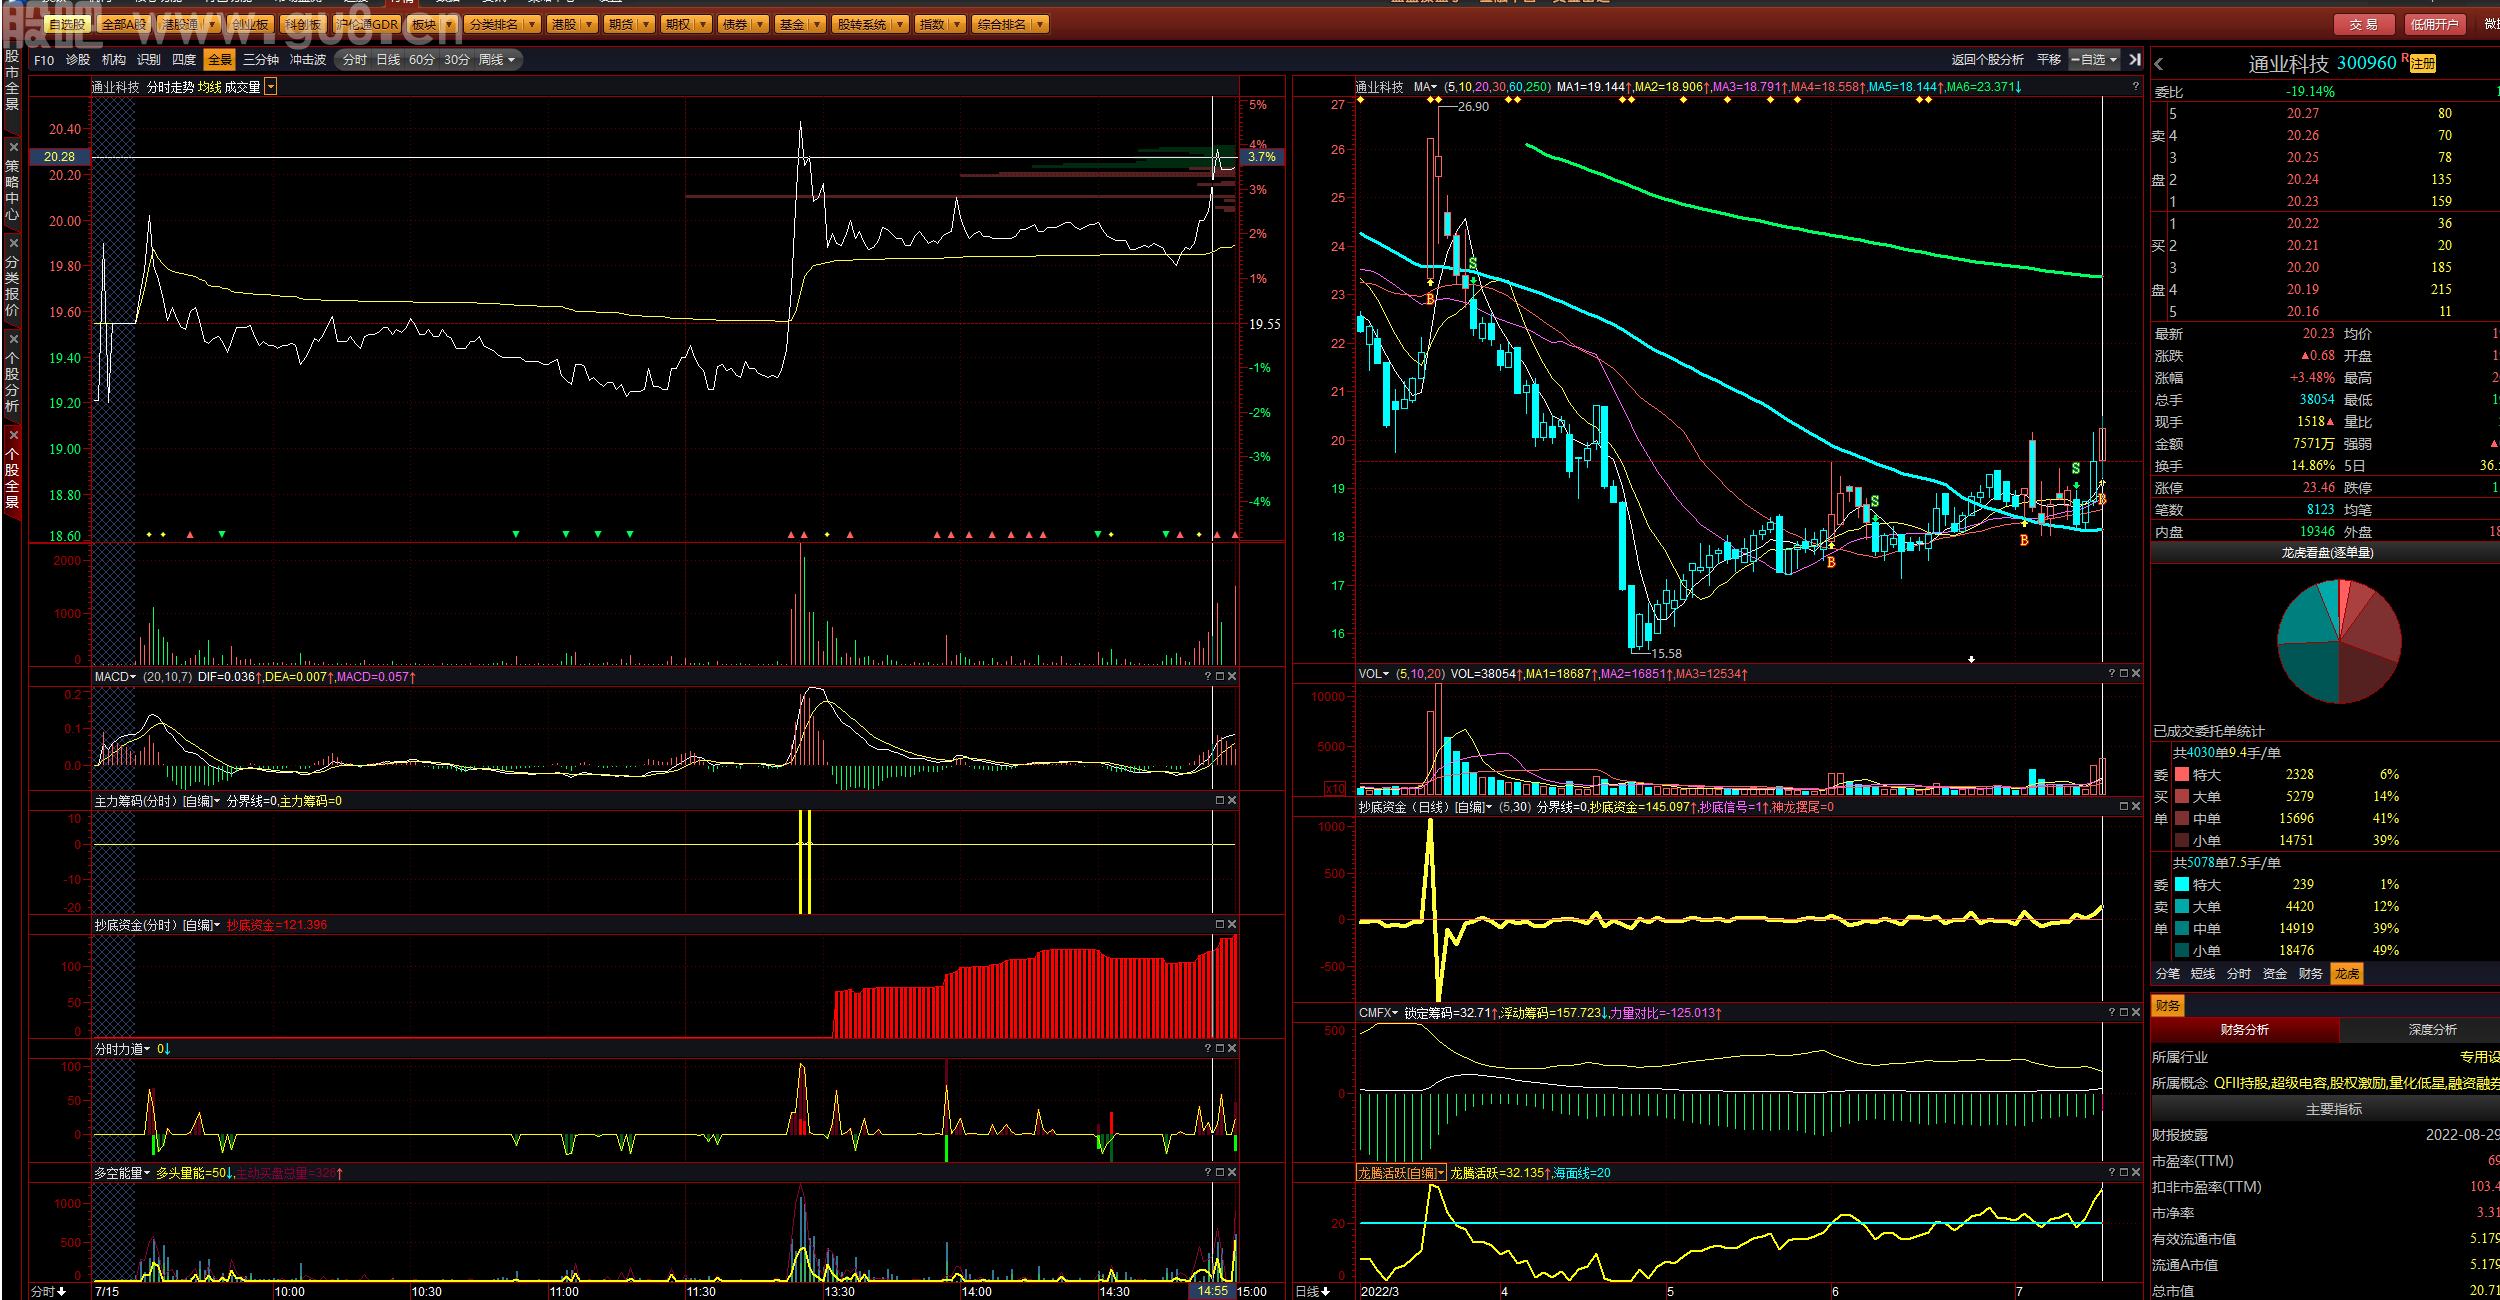The height and width of the screenshot is (1300, 2500).
Task: Close the 主力筹码(分时) panel
Action: [1232, 801]
